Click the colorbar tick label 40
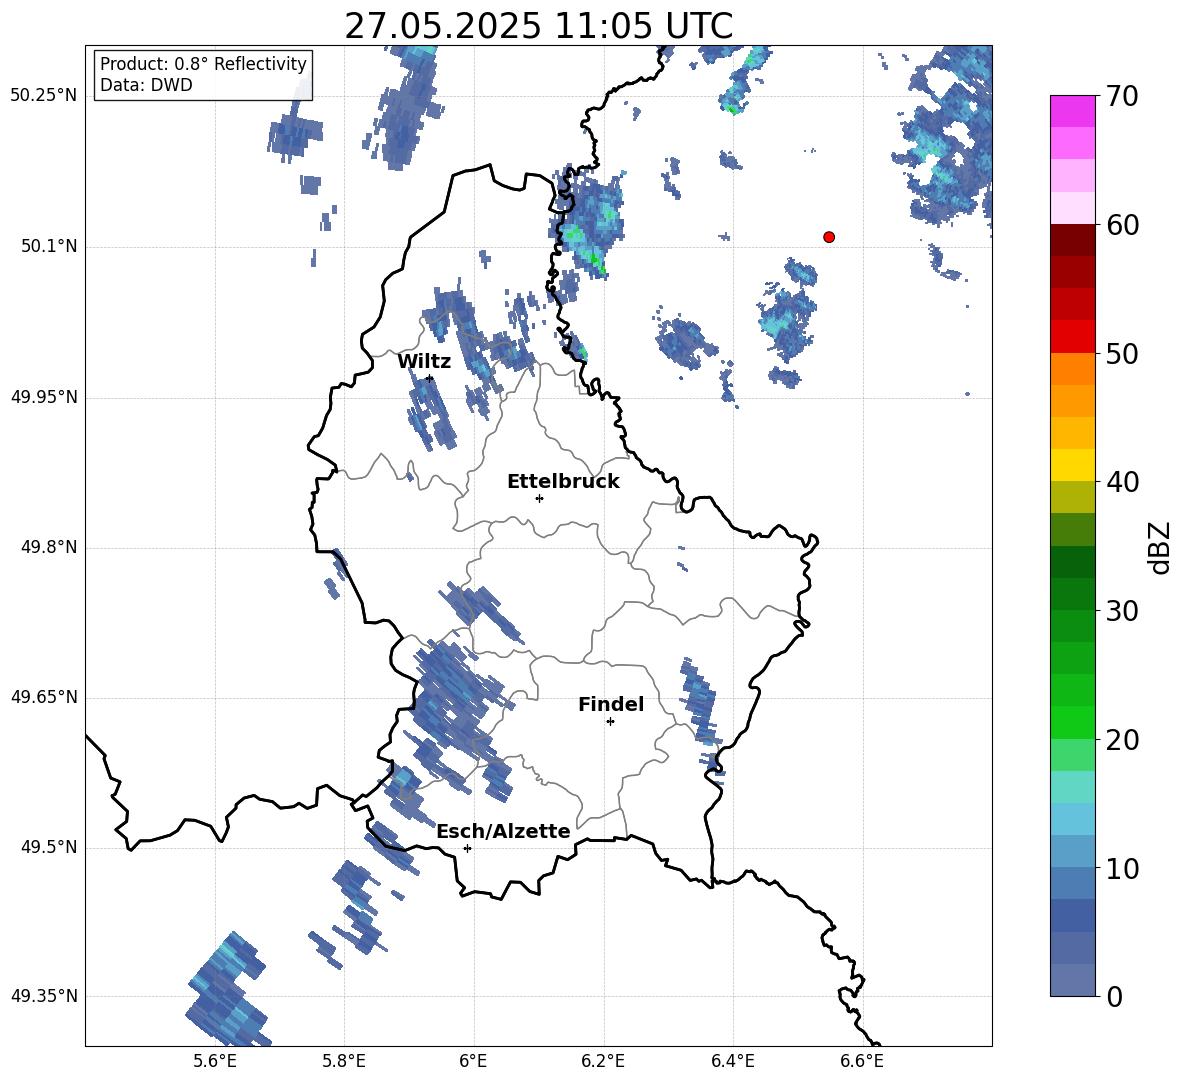 [x=1122, y=482]
